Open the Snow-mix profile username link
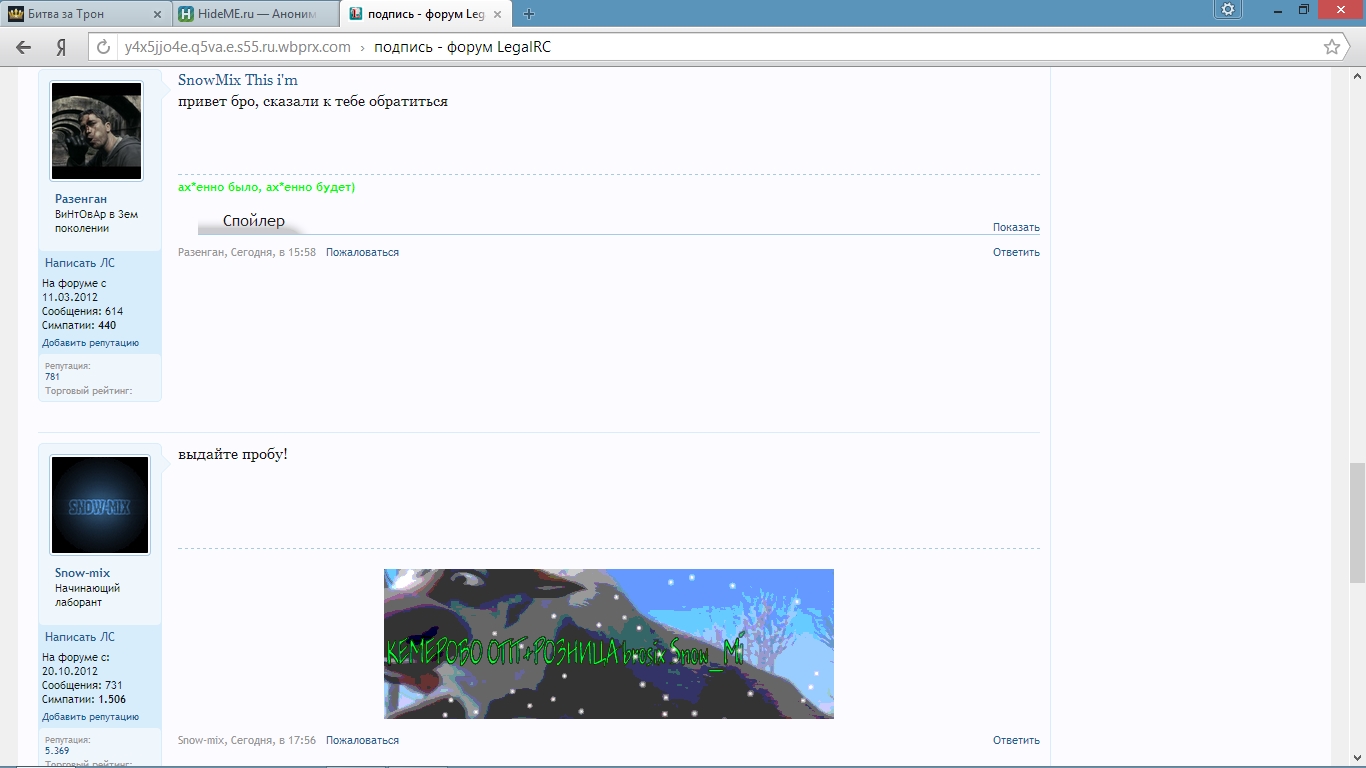1366x768 pixels. pyautogui.click(x=83, y=573)
